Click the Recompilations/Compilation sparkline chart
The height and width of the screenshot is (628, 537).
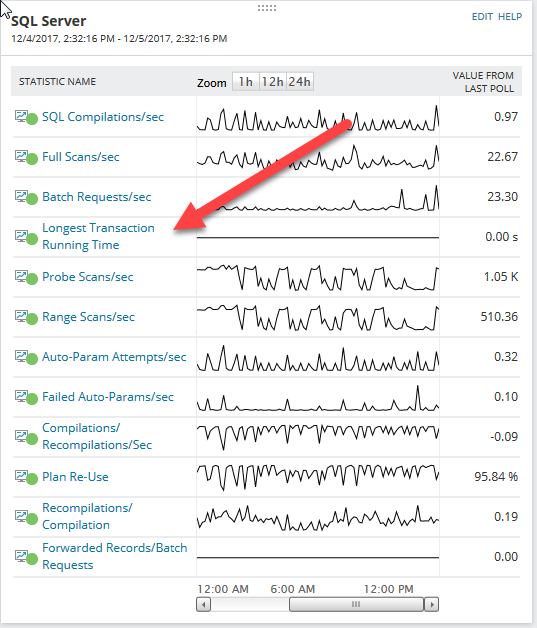point(318,517)
